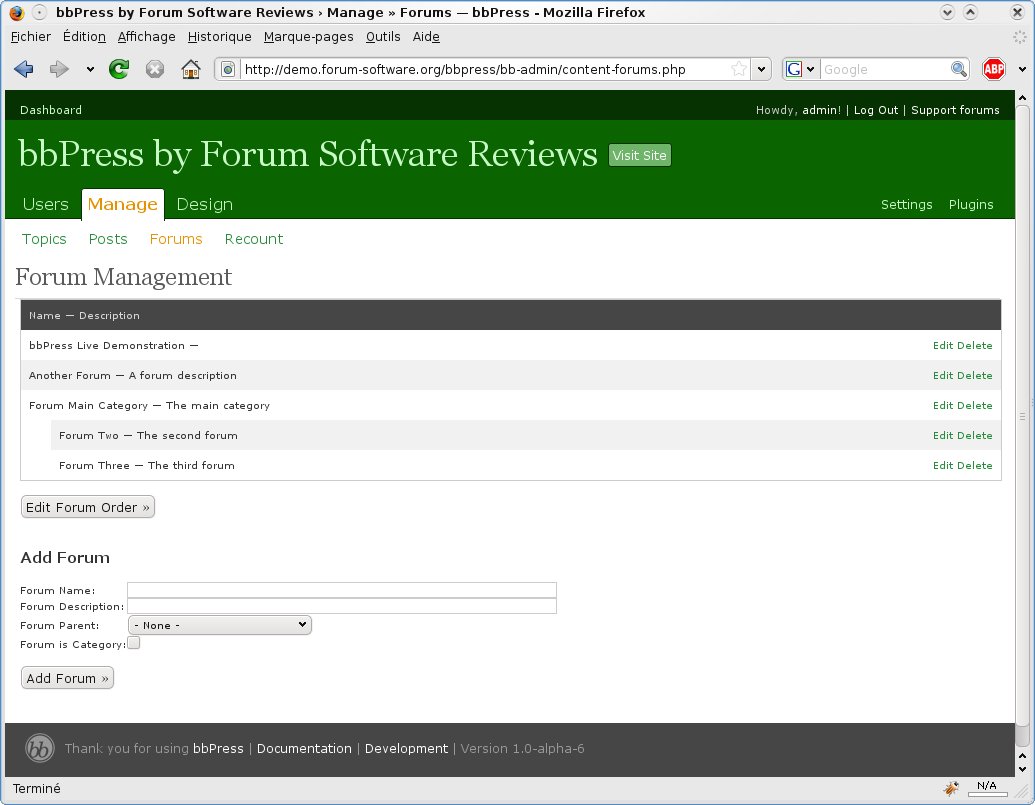Open the Marque-pages menu

click(308, 37)
